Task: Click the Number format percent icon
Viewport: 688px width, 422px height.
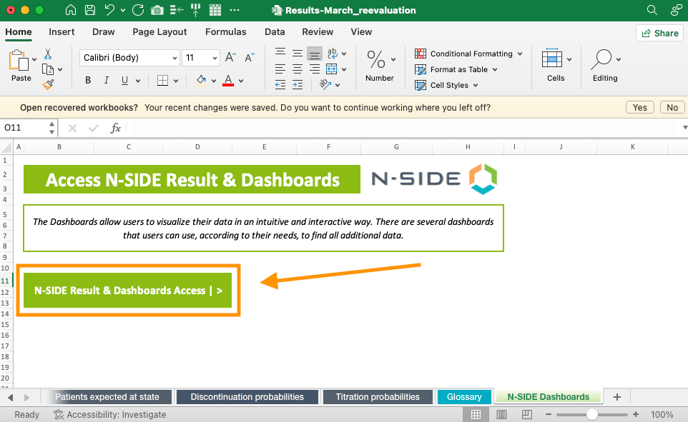Action: pos(379,59)
